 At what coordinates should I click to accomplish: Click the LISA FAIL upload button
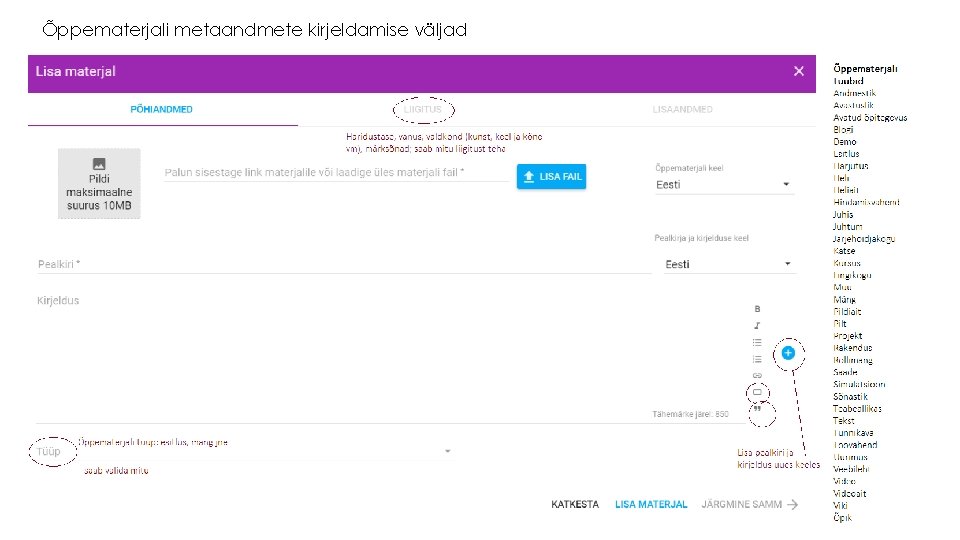point(551,176)
